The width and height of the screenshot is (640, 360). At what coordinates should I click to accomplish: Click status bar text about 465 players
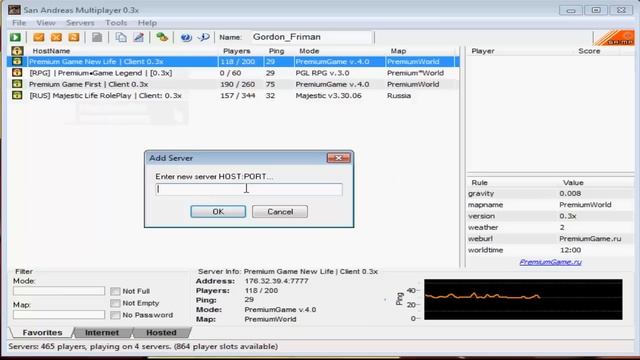(143, 346)
